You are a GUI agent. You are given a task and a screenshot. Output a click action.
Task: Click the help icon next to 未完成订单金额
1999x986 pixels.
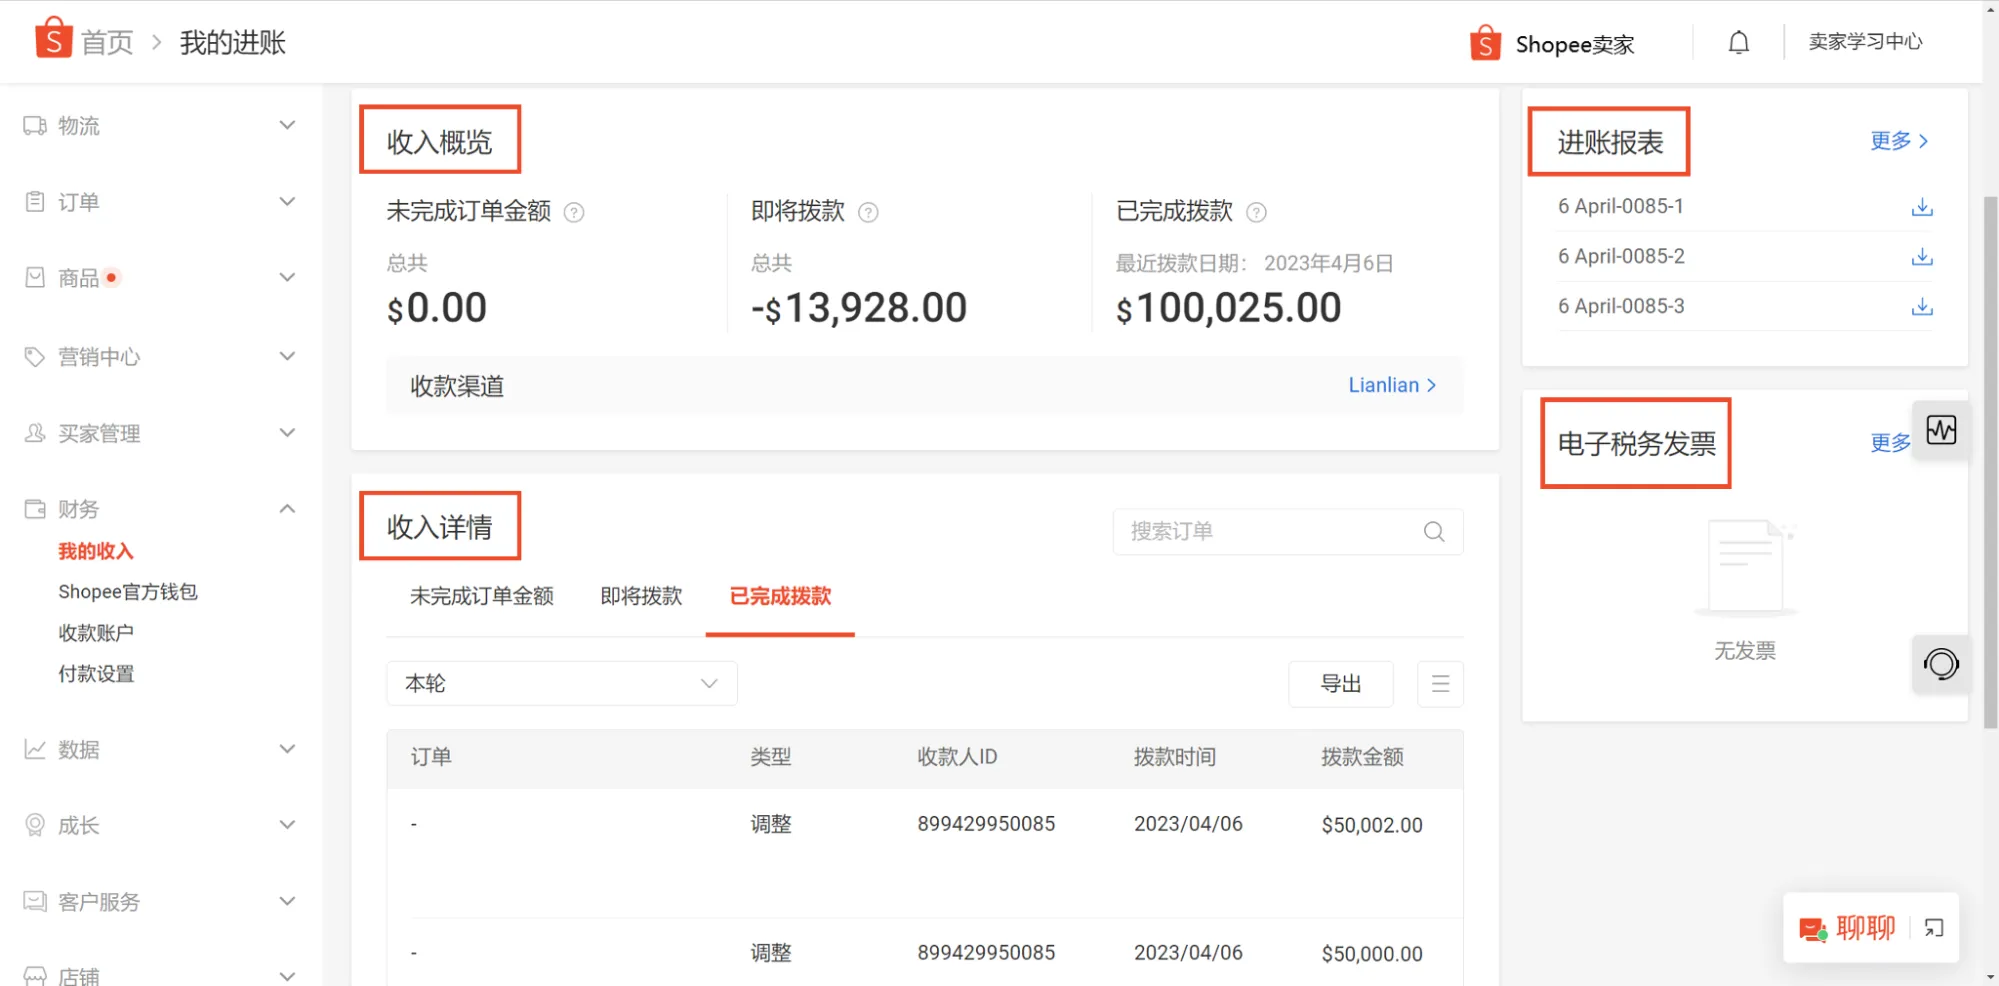click(x=574, y=212)
